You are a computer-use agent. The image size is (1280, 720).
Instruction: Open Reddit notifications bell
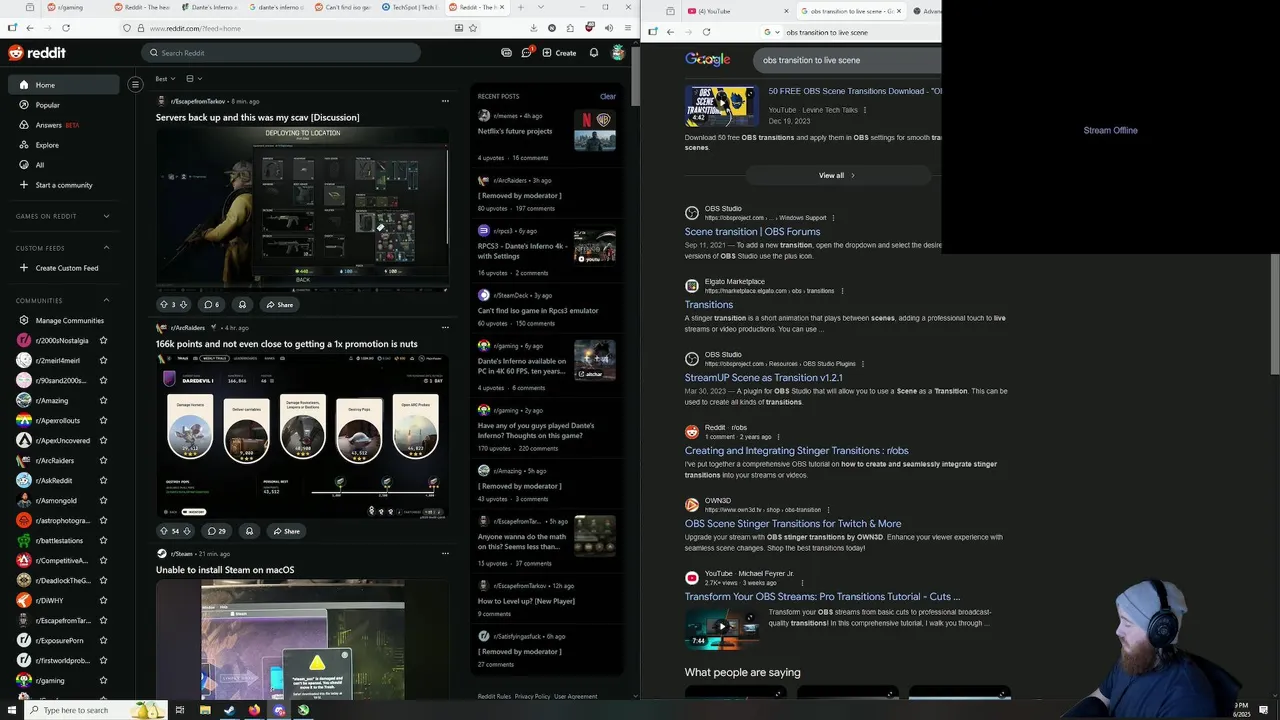594,53
